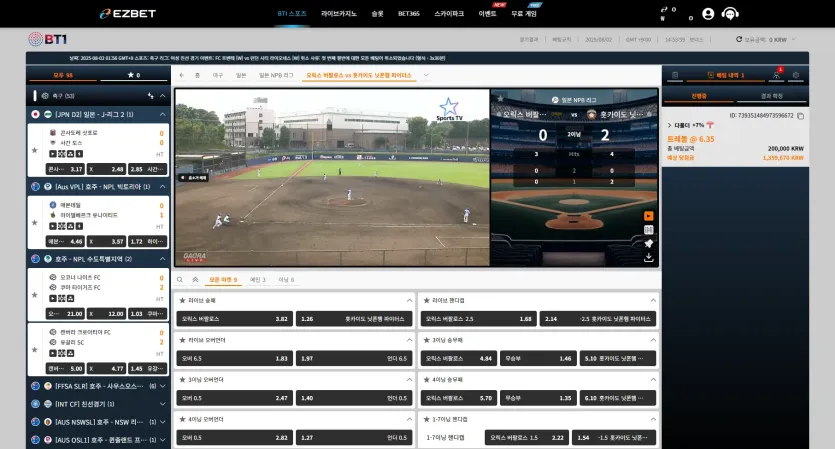
Task: Go back with the left arrow icon
Action: point(182,76)
